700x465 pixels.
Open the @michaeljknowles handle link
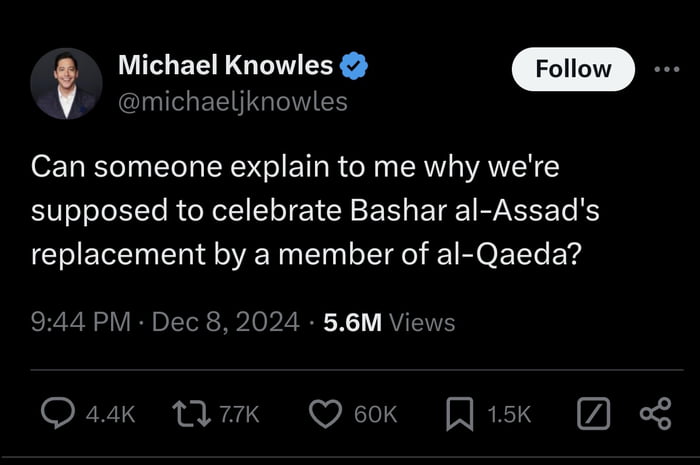(x=233, y=102)
